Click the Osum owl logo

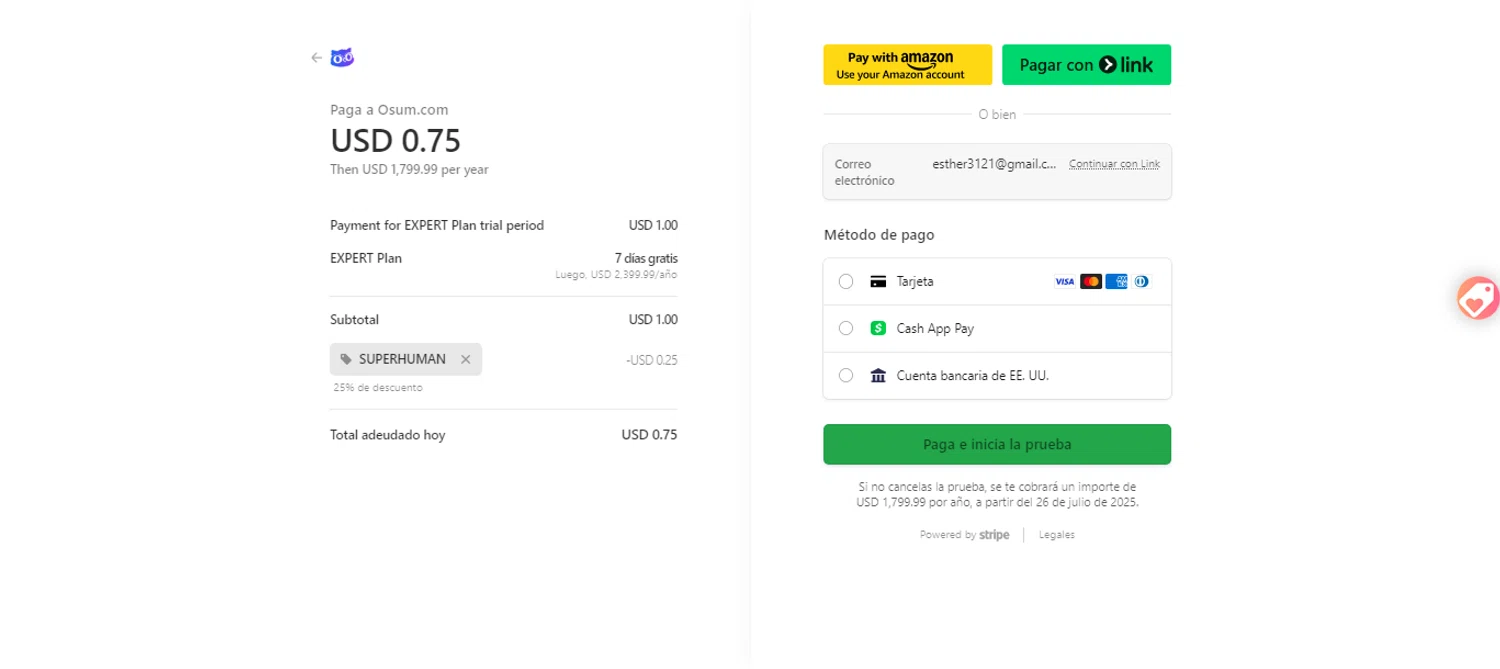[x=342, y=58]
